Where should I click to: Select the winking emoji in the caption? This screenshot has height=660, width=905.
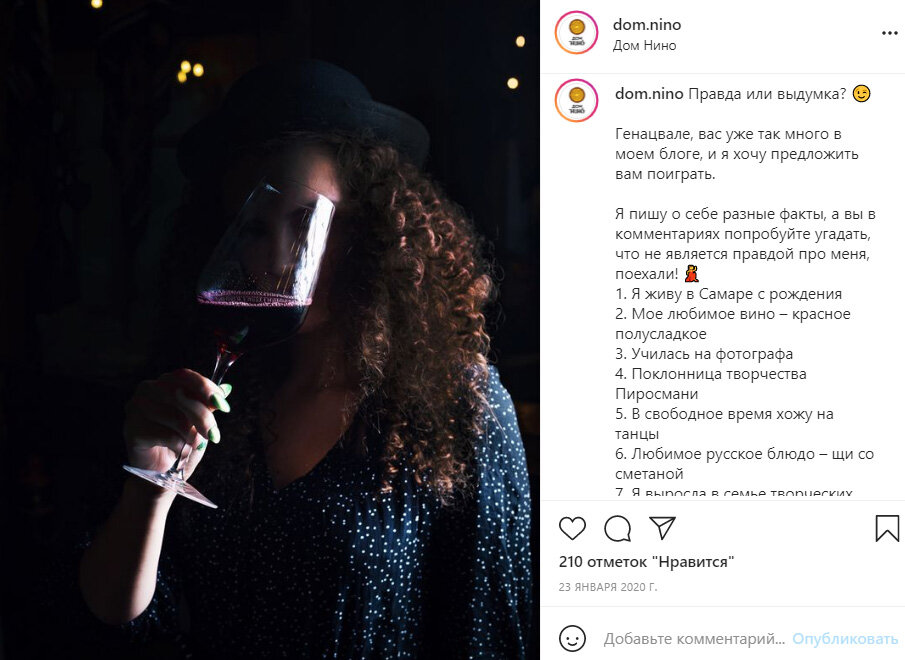(861, 93)
